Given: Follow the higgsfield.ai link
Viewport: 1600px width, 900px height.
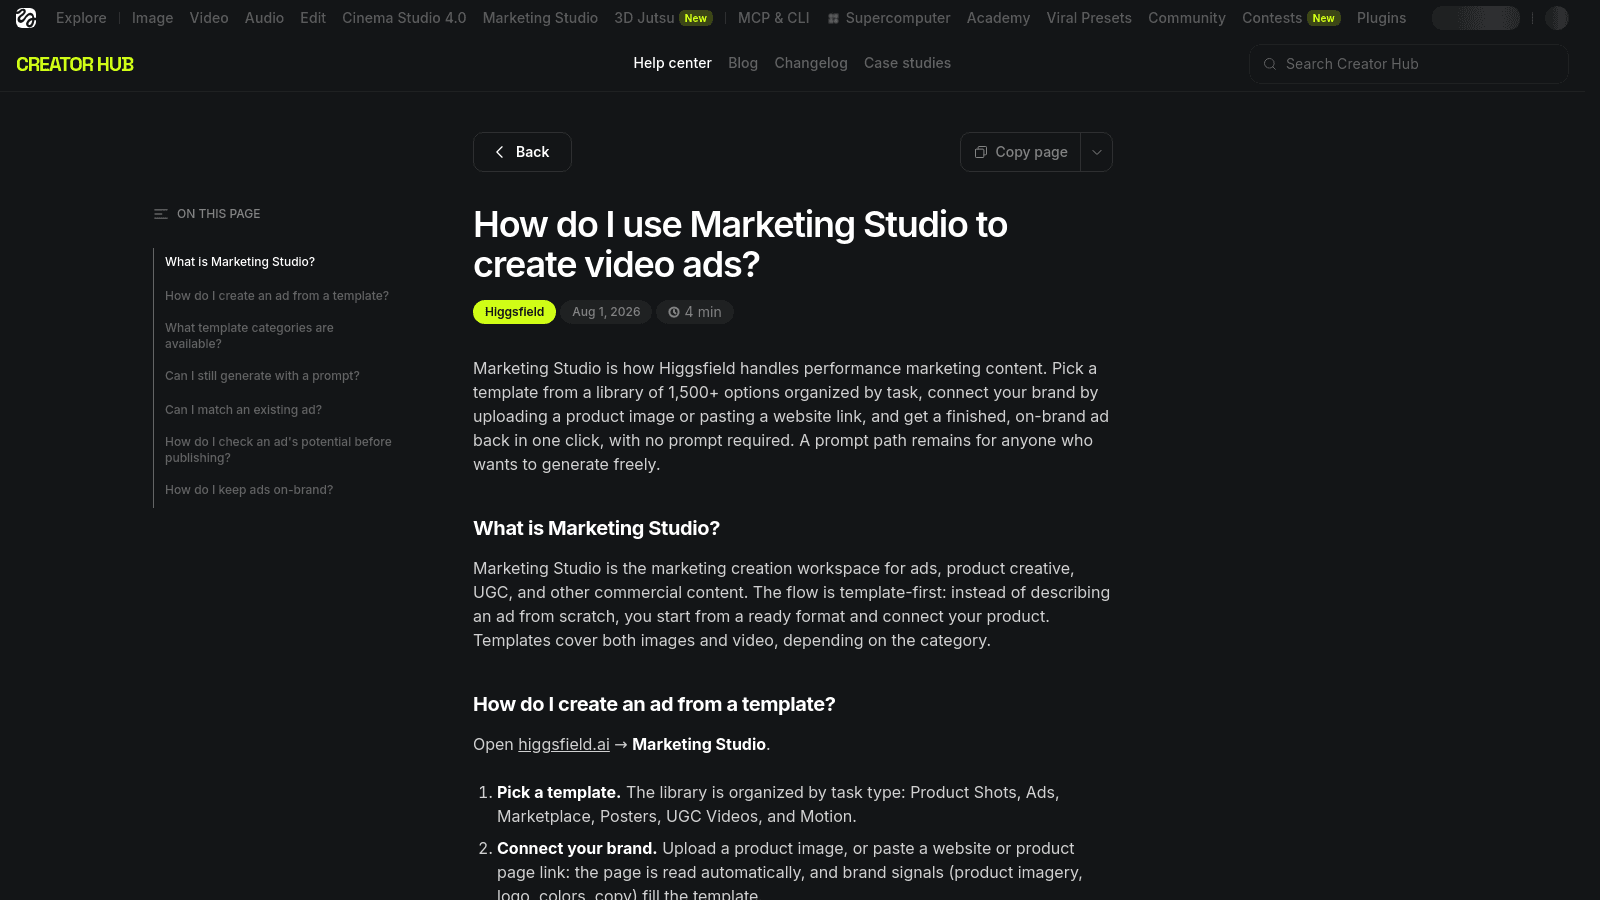Looking at the screenshot, I should (564, 744).
